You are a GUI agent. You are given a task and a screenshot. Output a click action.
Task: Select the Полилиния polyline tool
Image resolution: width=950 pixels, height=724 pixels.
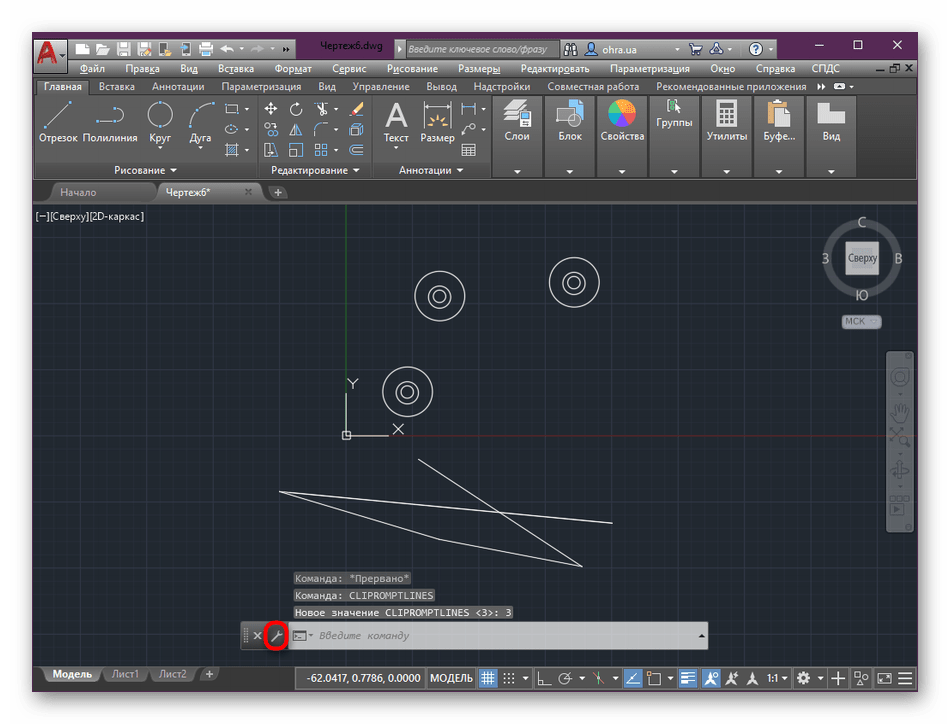click(x=110, y=122)
